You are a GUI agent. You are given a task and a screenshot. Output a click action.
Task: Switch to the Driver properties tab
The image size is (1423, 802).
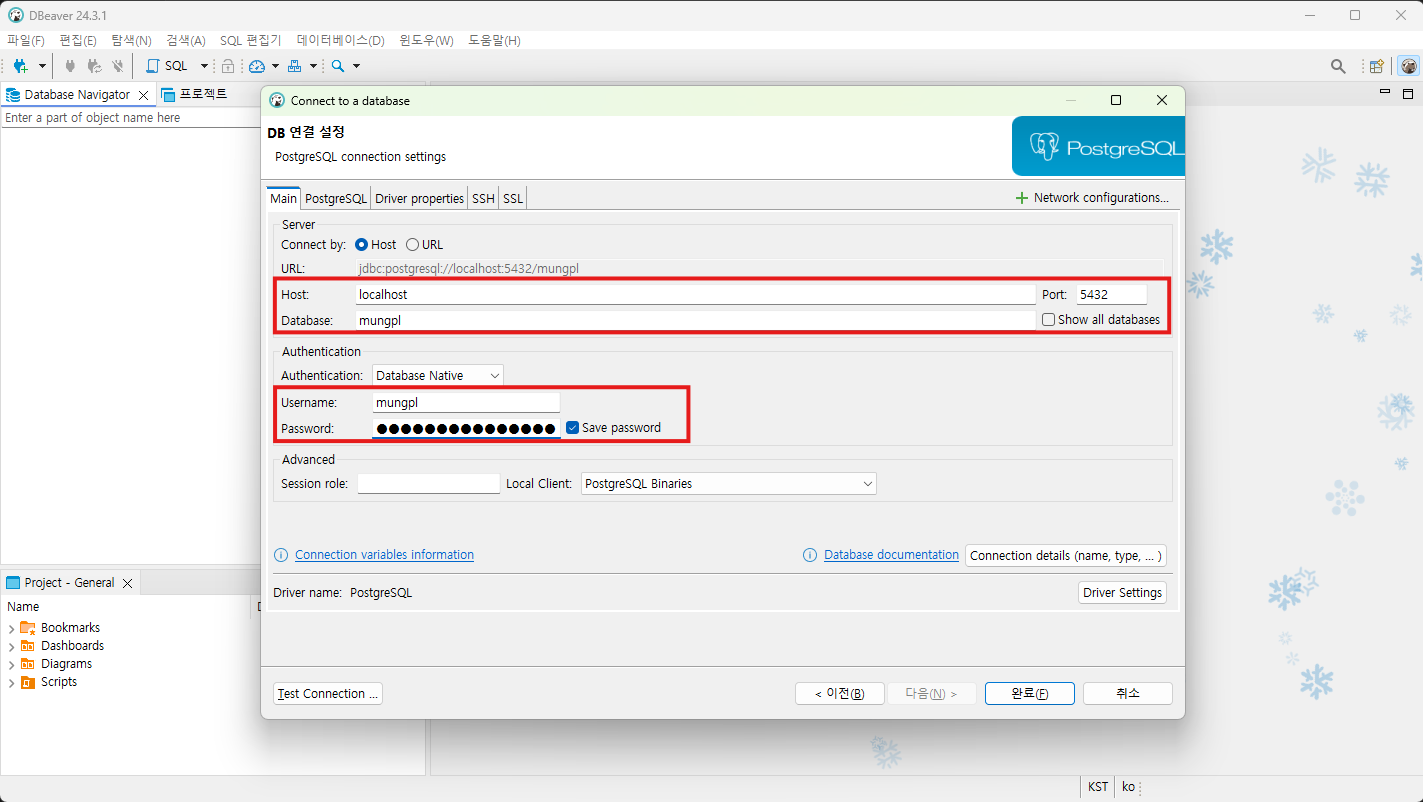[419, 198]
